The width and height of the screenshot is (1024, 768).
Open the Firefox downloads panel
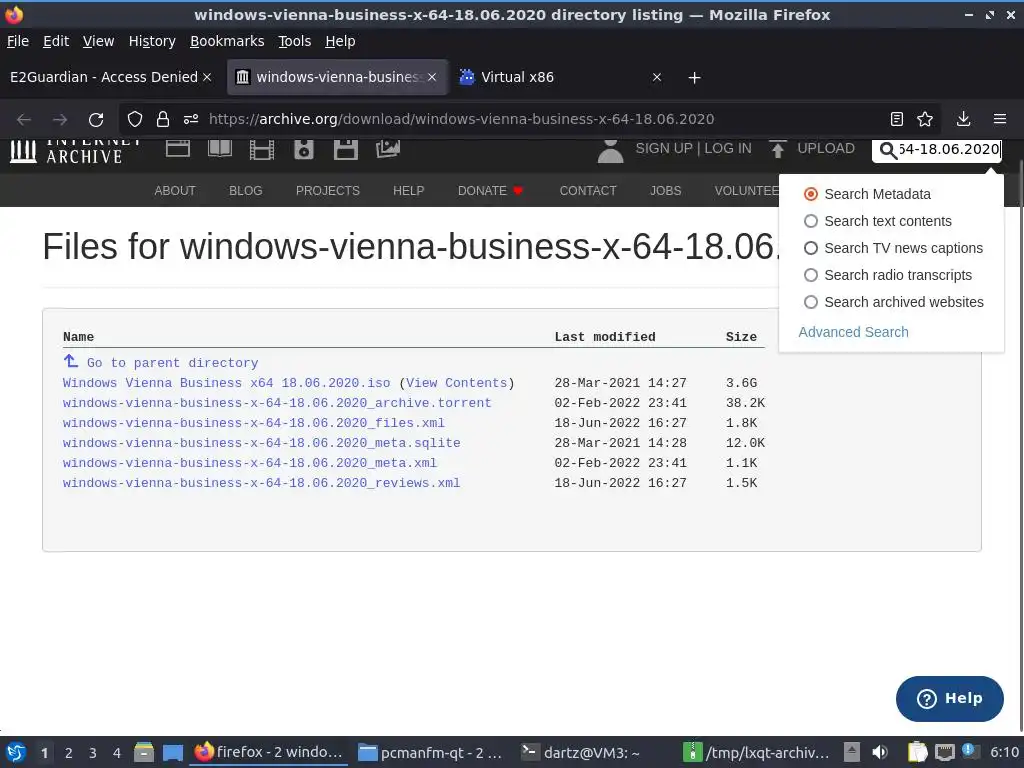click(963, 119)
